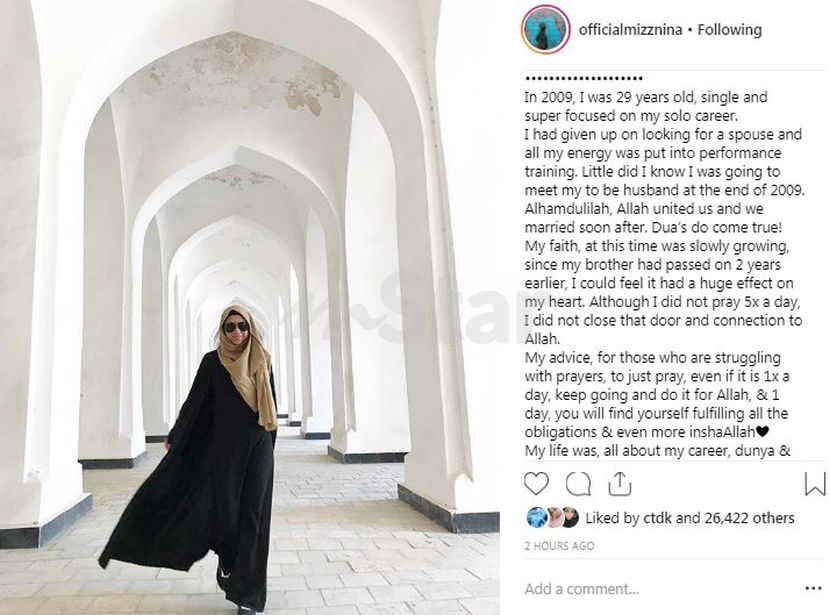Open the officialmizznina username link
The height and width of the screenshot is (615, 830).
630,30
